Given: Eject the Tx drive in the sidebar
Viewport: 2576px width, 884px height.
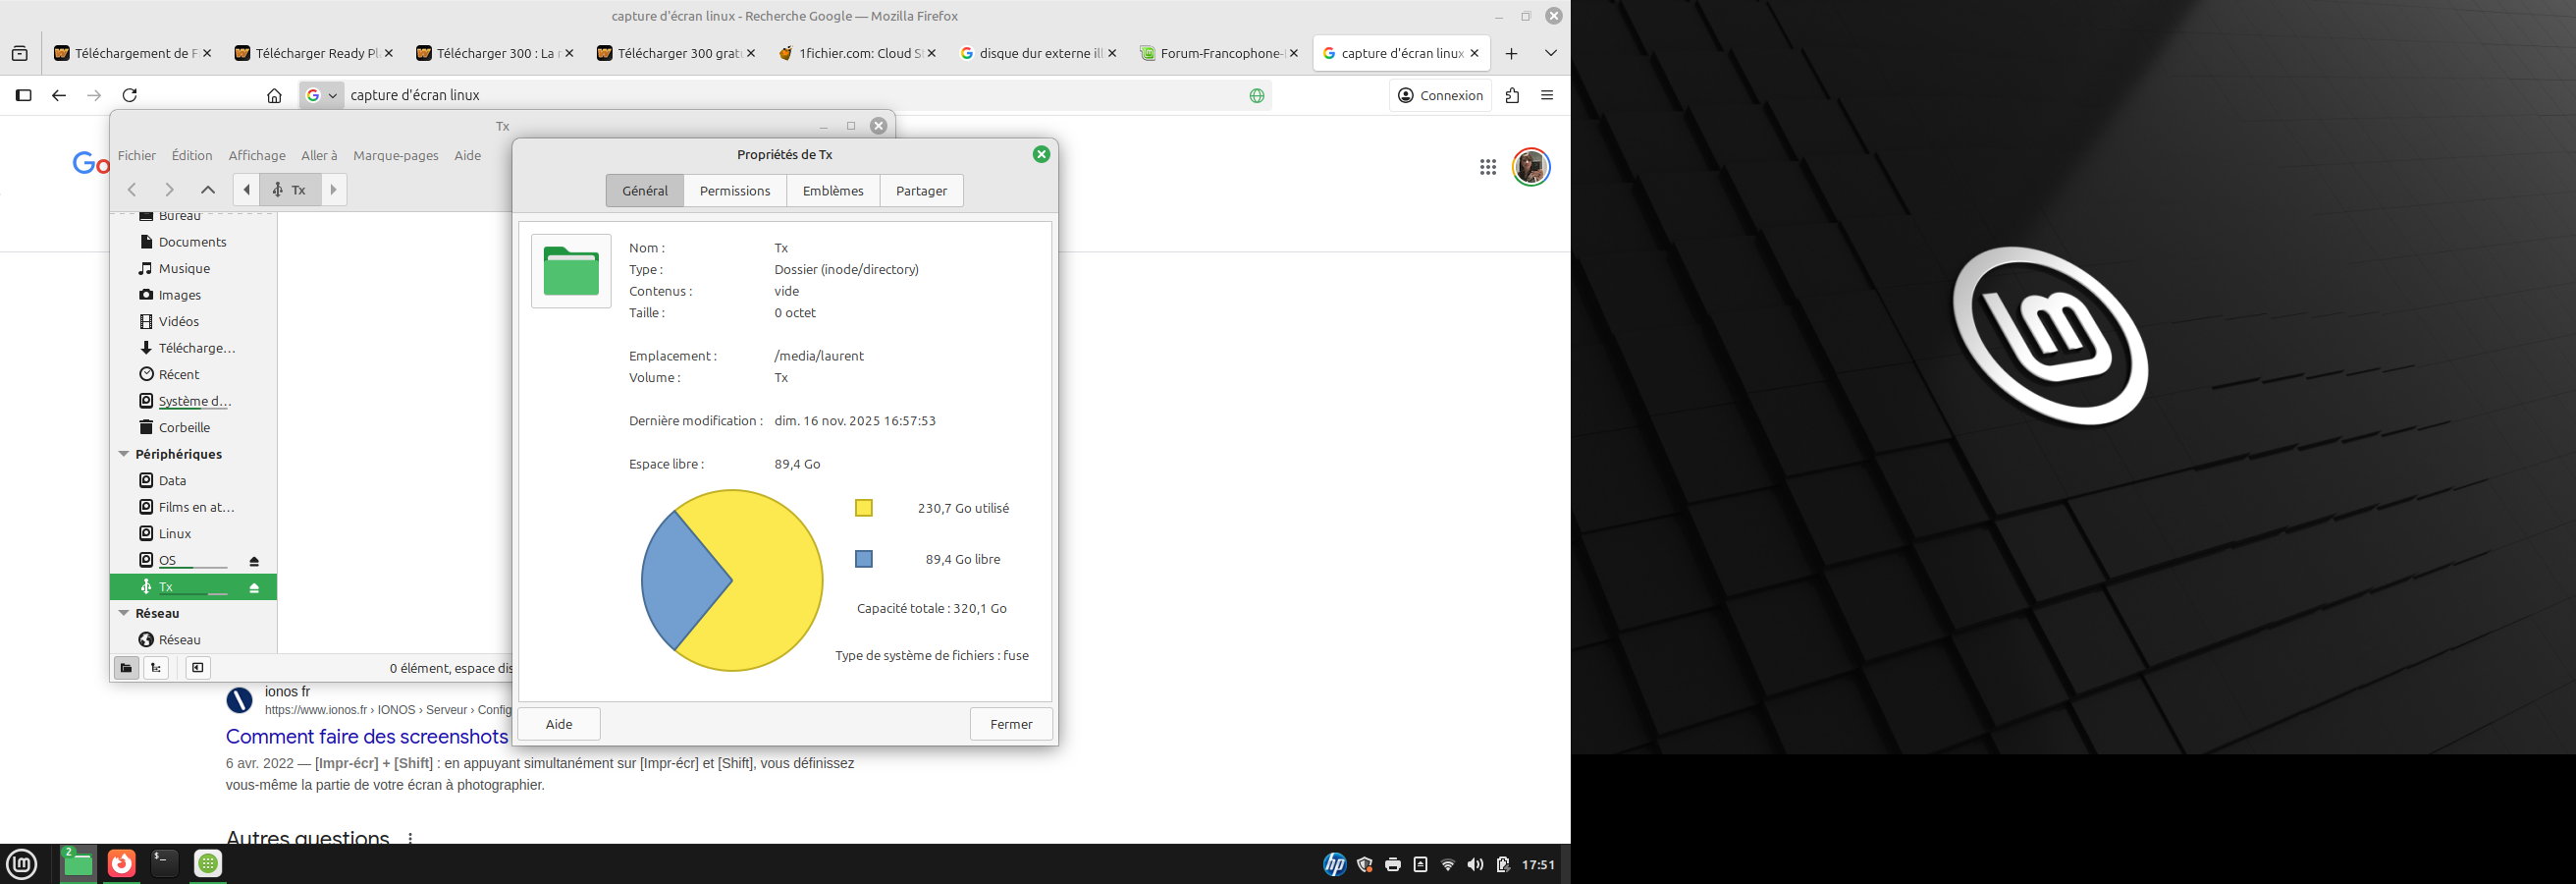Looking at the screenshot, I should (254, 588).
